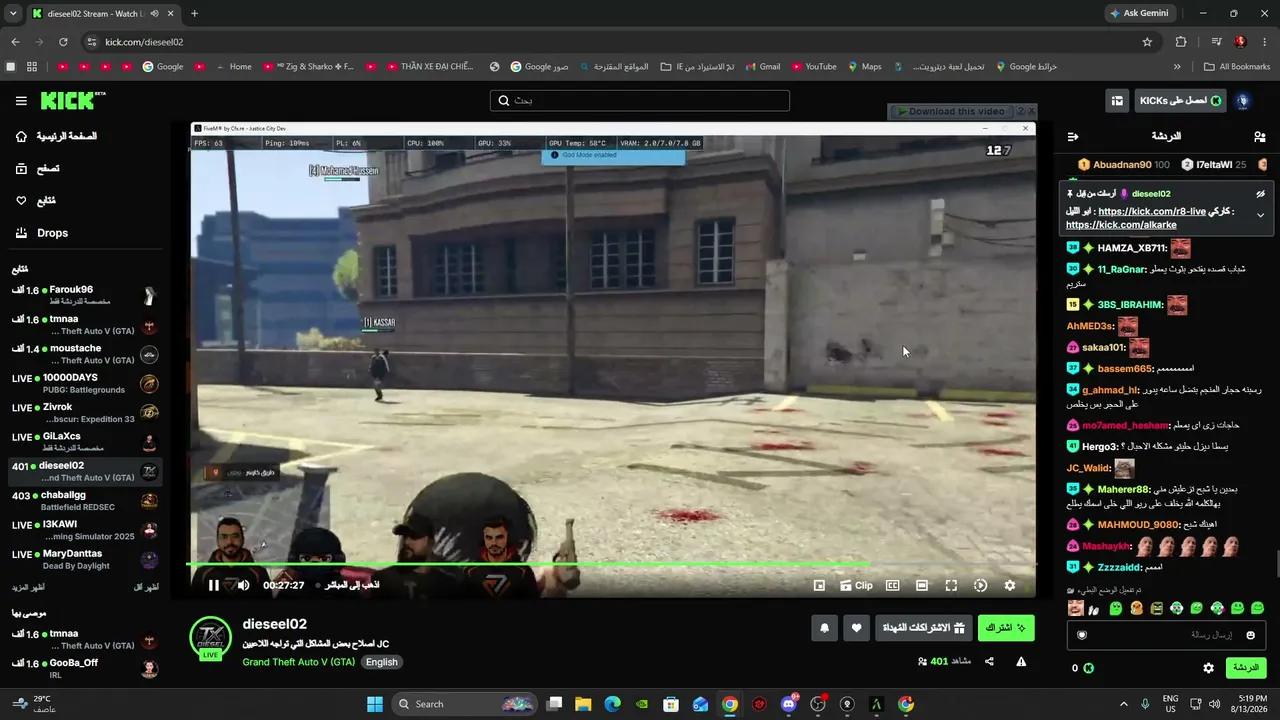Seek along the green video progress bar

click(x=610, y=565)
